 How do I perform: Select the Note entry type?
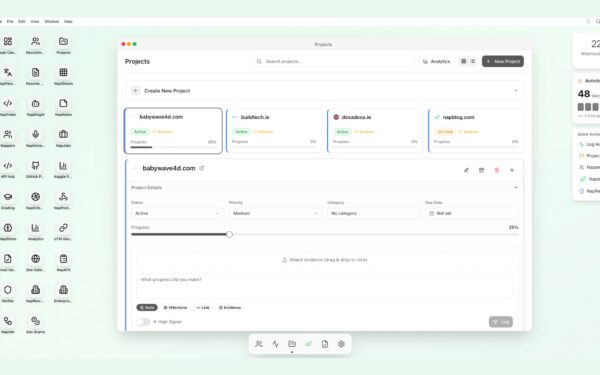pos(147,308)
